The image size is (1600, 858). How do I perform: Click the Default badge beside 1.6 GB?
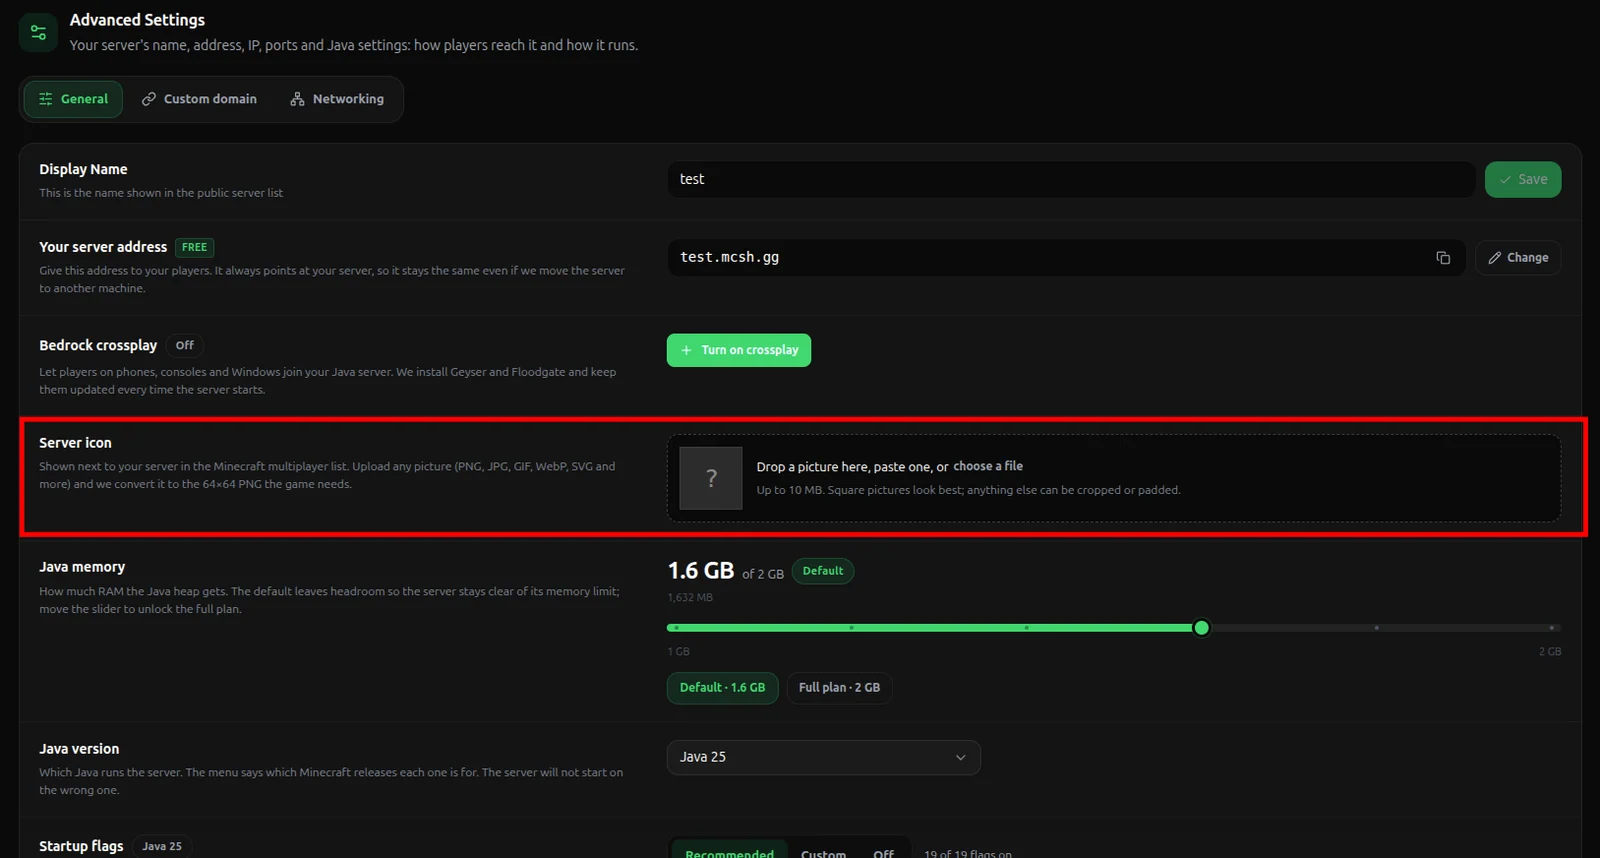[x=823, y=571]
